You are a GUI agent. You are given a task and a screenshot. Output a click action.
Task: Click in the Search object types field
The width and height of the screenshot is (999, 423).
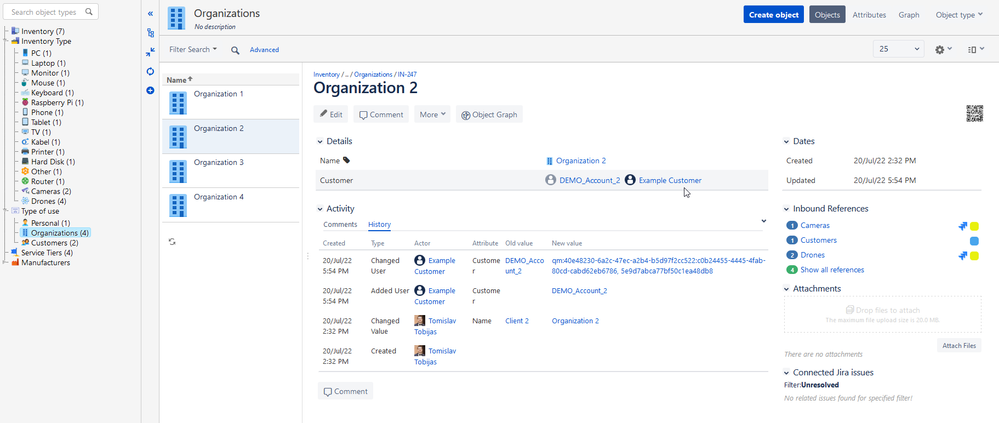pos(51,12)
